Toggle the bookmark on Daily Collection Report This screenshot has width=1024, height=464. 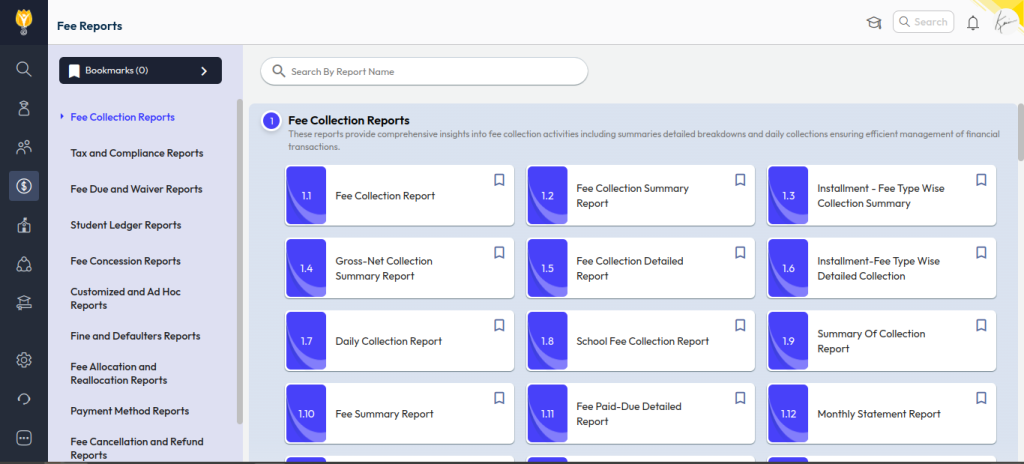click(x=499, y=325)
